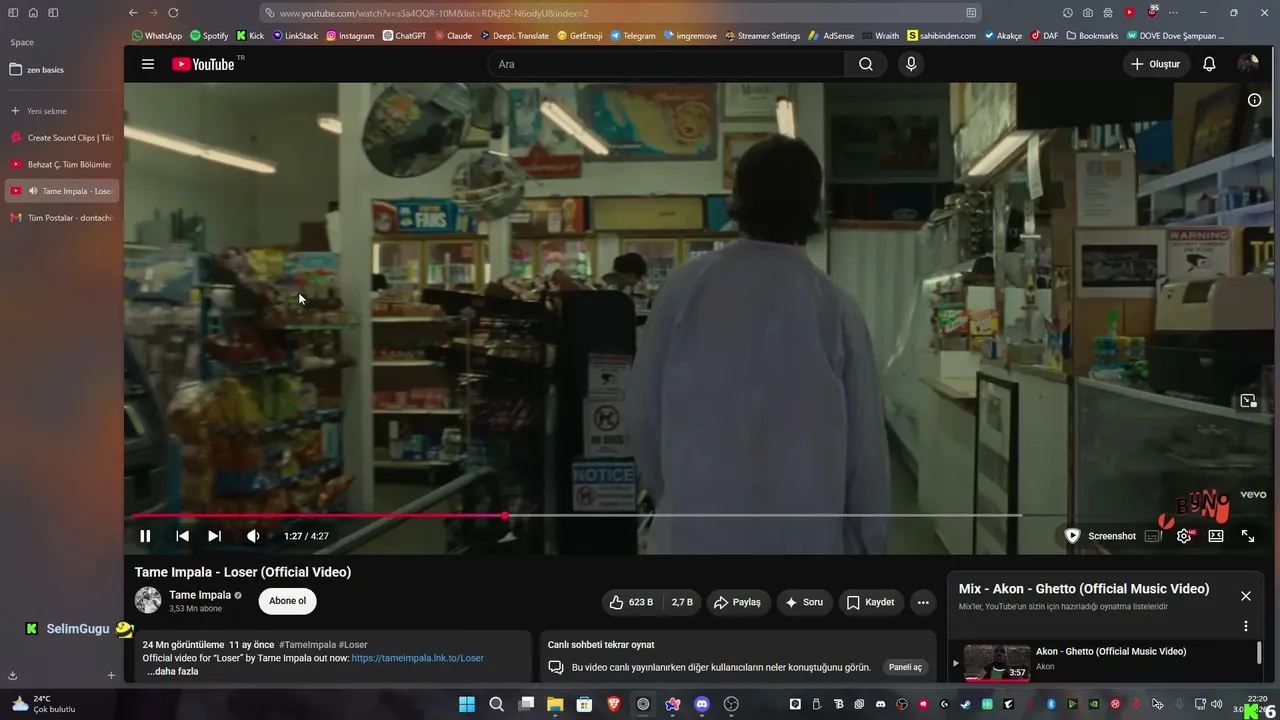
Task: Reload the current page
Action: point(173,13)
